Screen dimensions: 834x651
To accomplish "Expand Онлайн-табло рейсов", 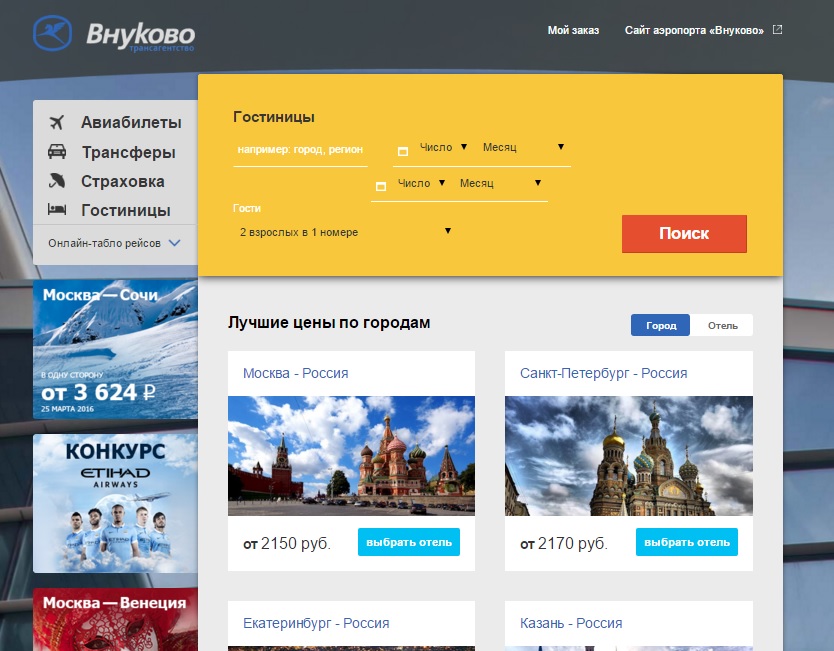I will click(x=114, y=243).
